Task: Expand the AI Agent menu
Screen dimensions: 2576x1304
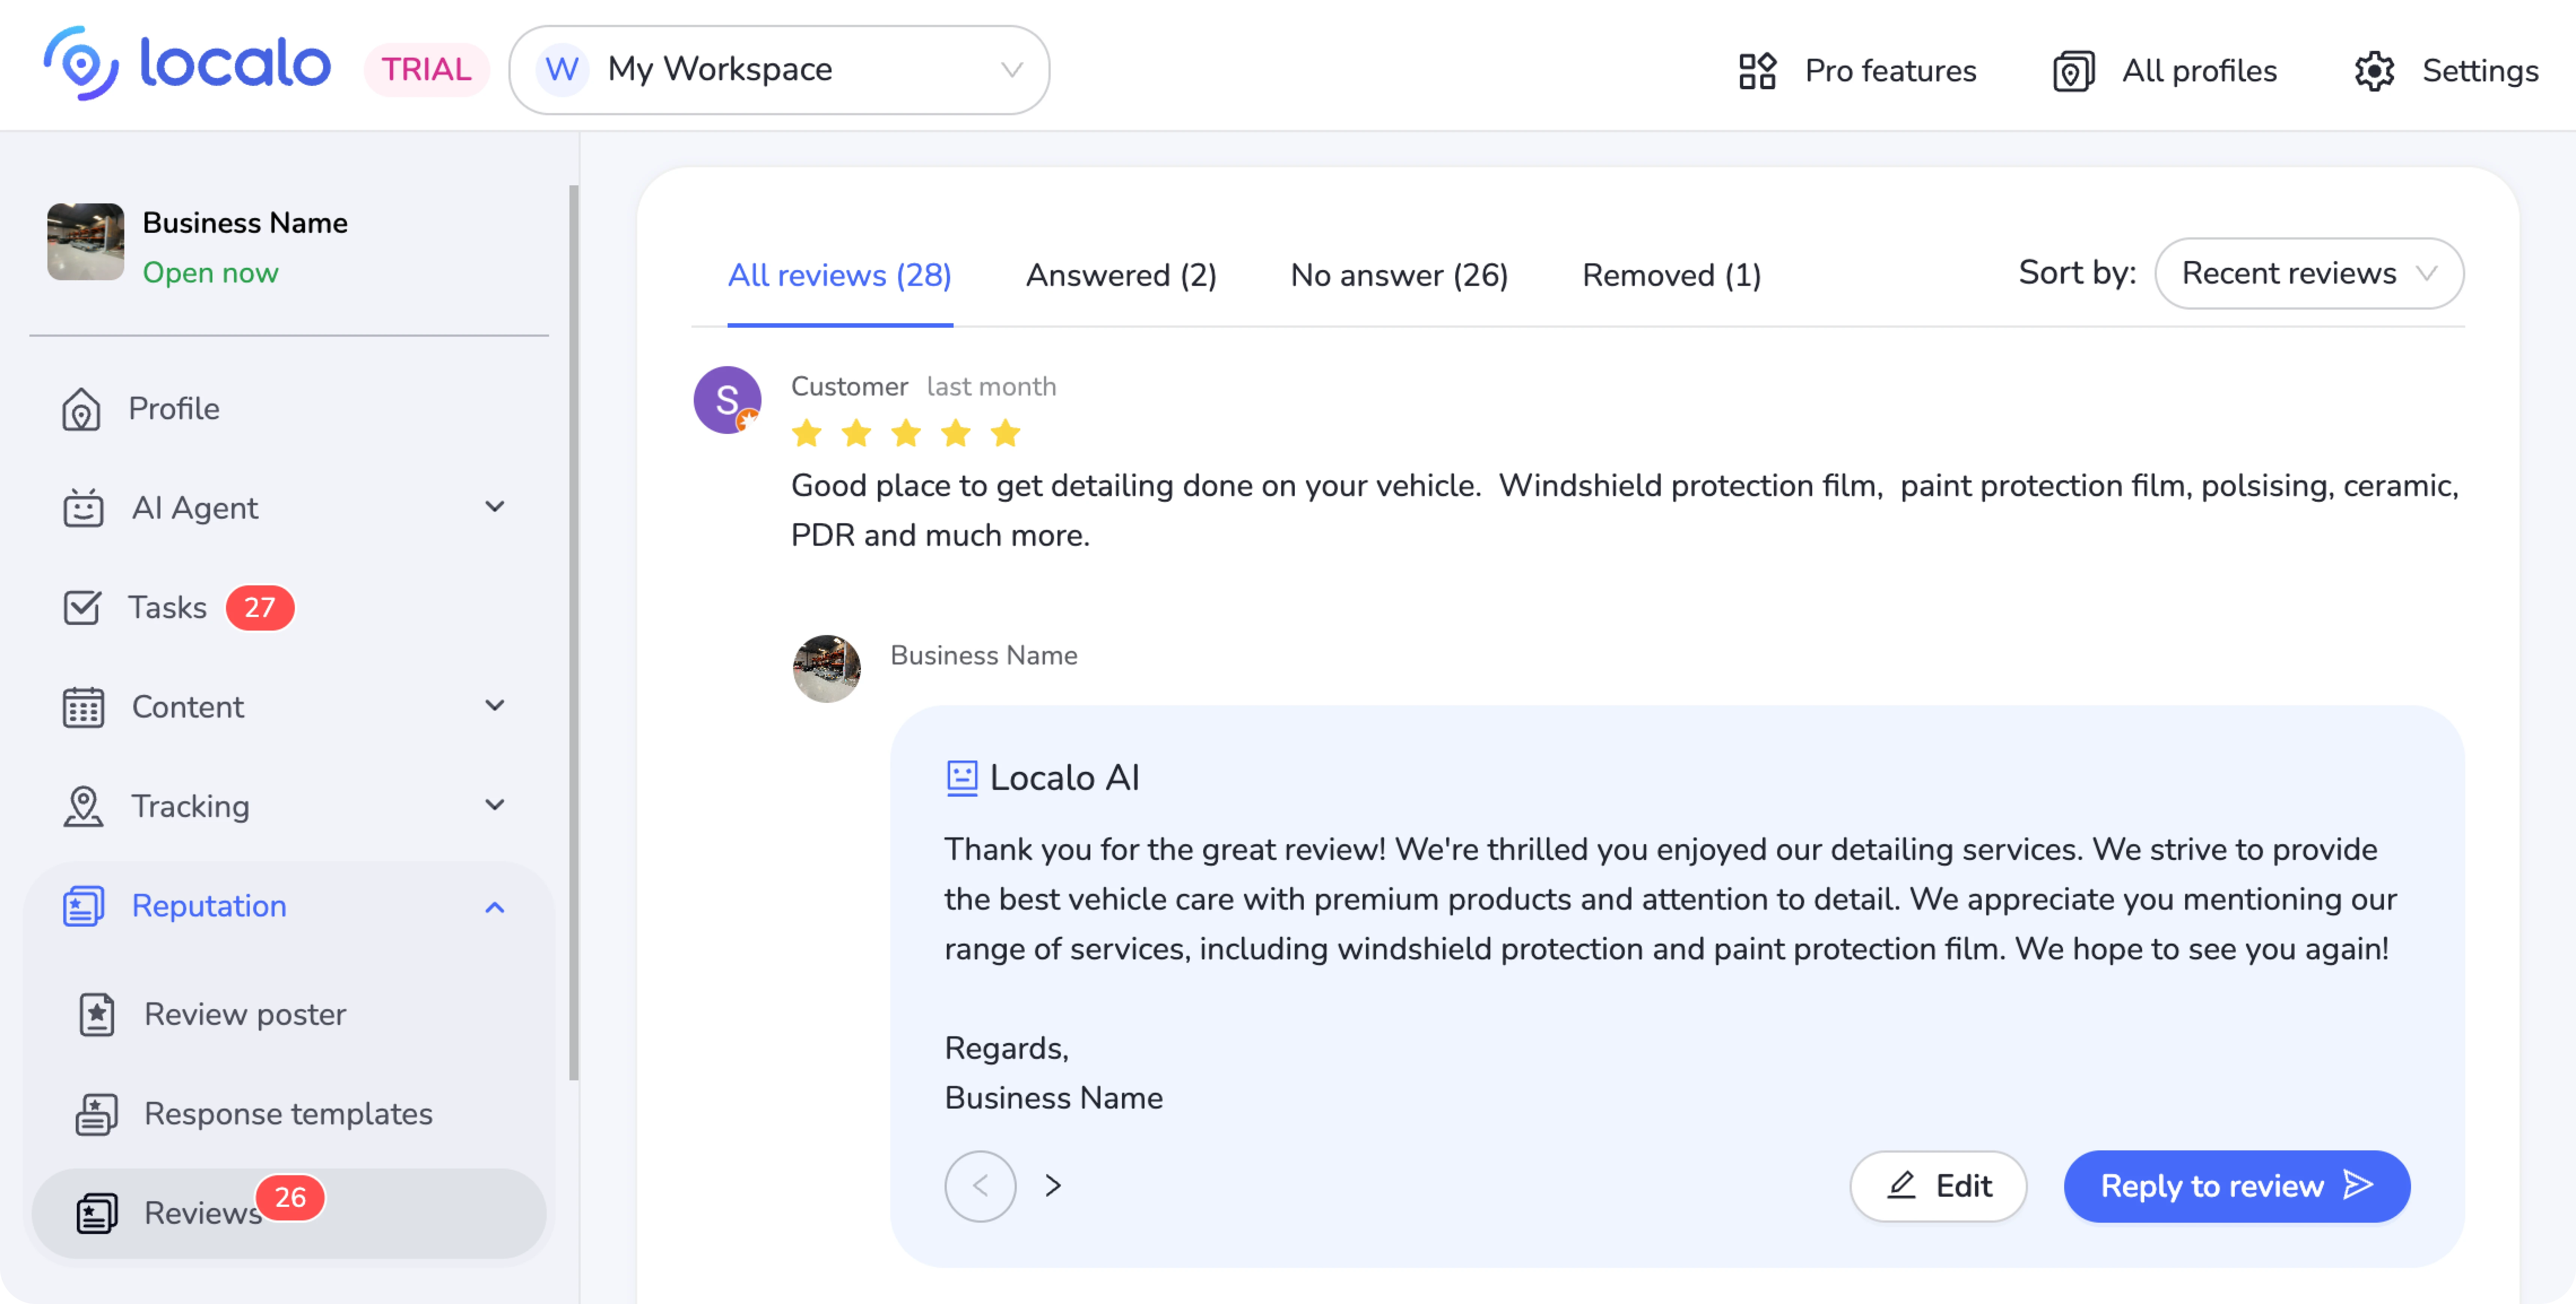Action: click(494, 507)
